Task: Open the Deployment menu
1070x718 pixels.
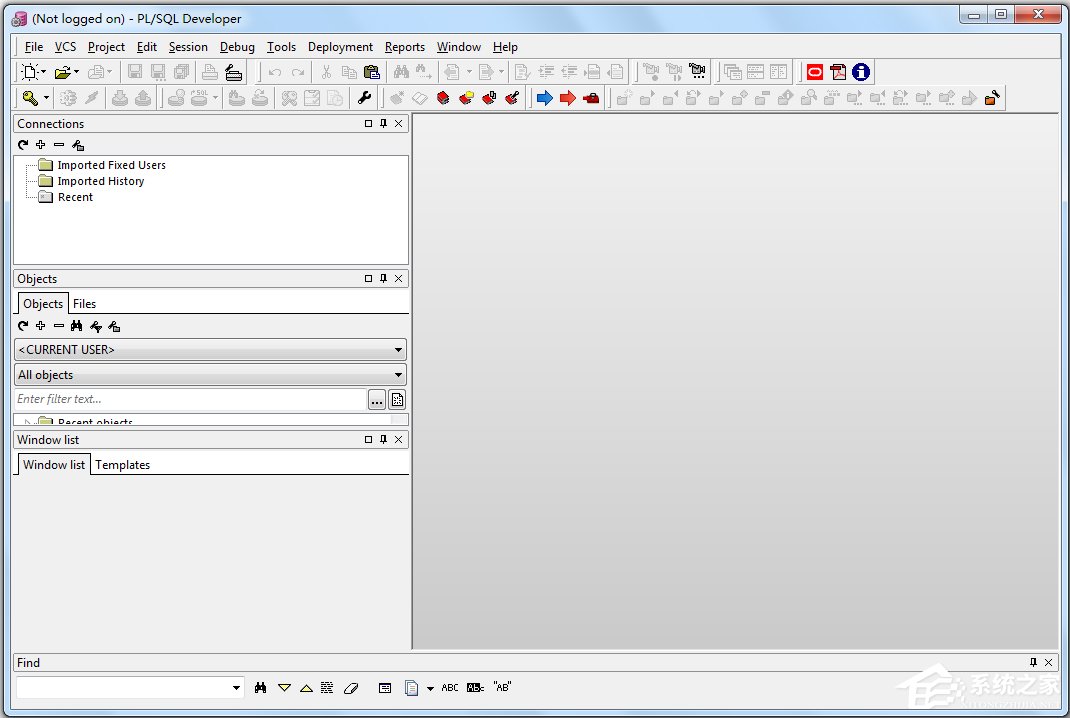Action: click(x=340, y=47)
